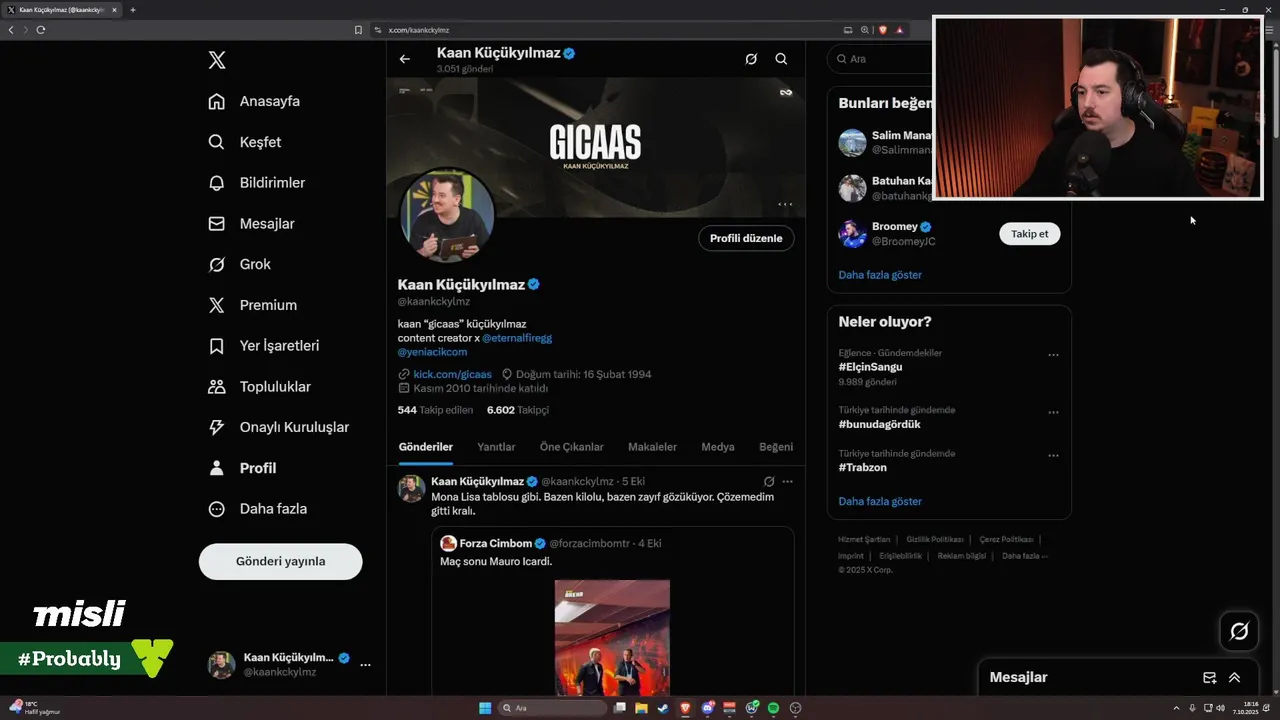Click Grok icon on the Mona Lisa post
The height and width of the screenshot is (720, 1280).
[x=768, y=481]
